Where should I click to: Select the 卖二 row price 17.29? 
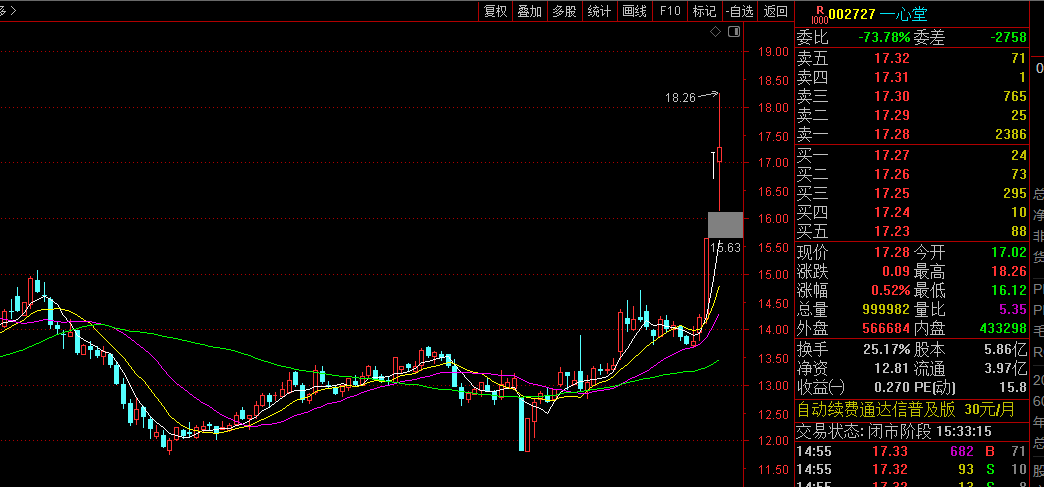[892, 116]
